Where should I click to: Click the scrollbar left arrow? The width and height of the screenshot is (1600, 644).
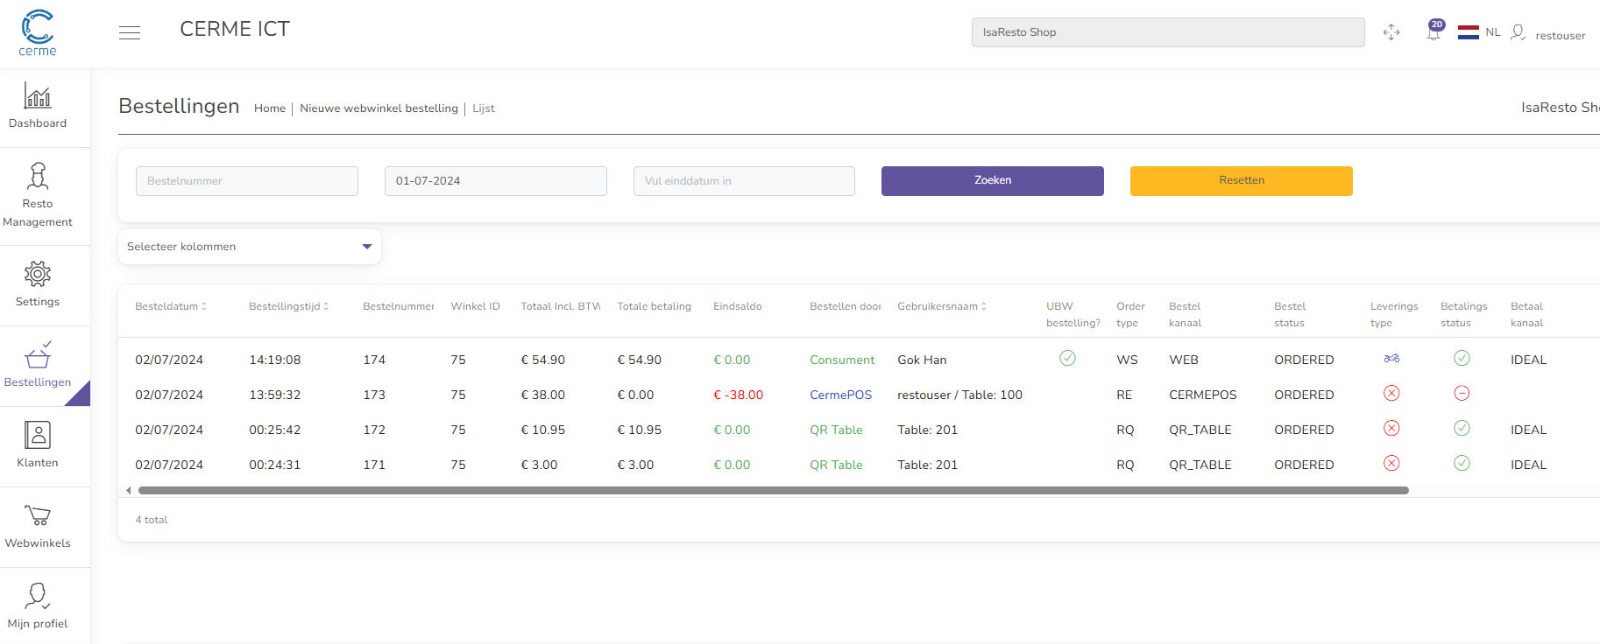[128, 490]
